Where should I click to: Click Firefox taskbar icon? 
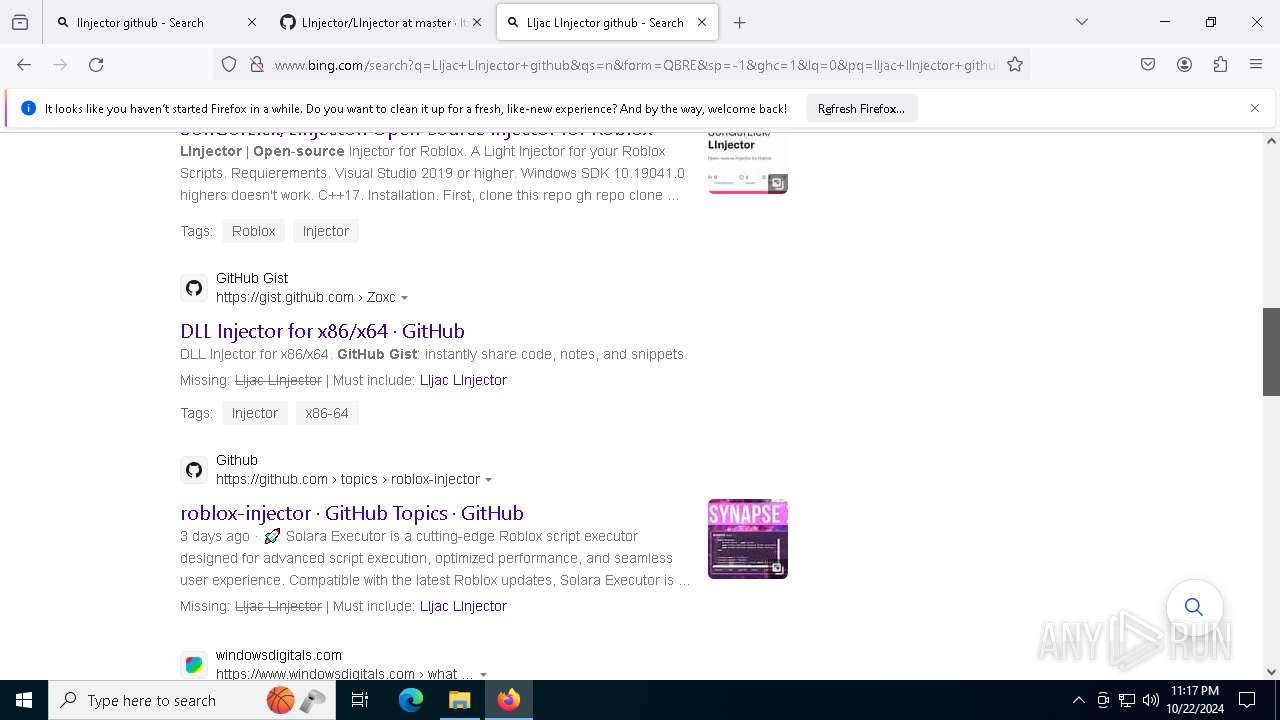click(x=508, y=700)
